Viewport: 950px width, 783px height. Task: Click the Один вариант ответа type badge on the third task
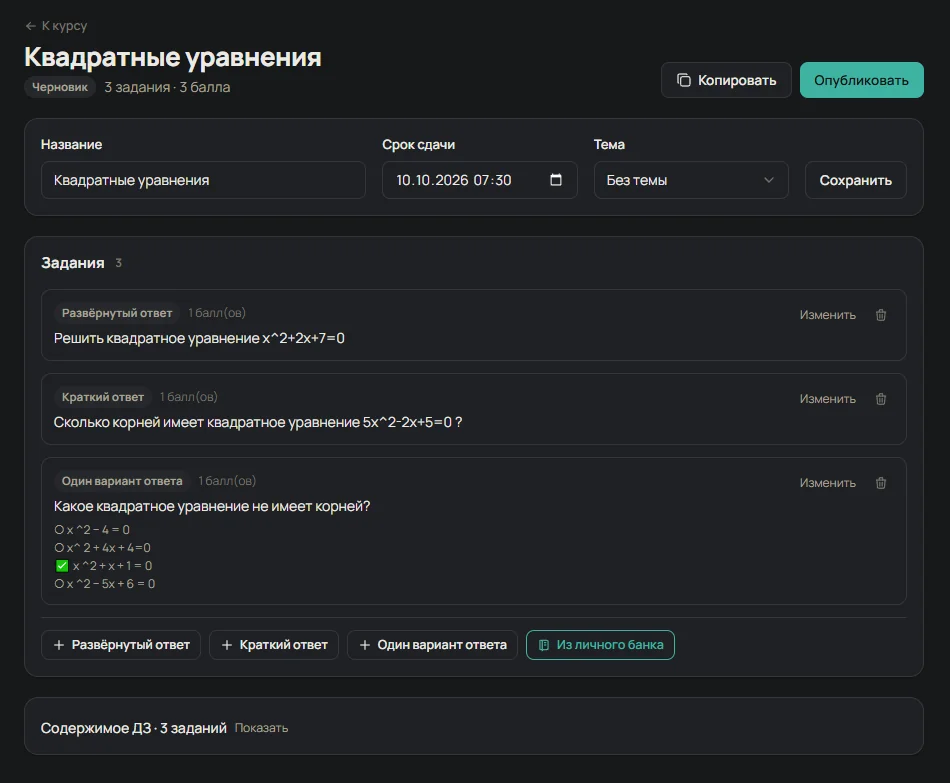[122, 481]
